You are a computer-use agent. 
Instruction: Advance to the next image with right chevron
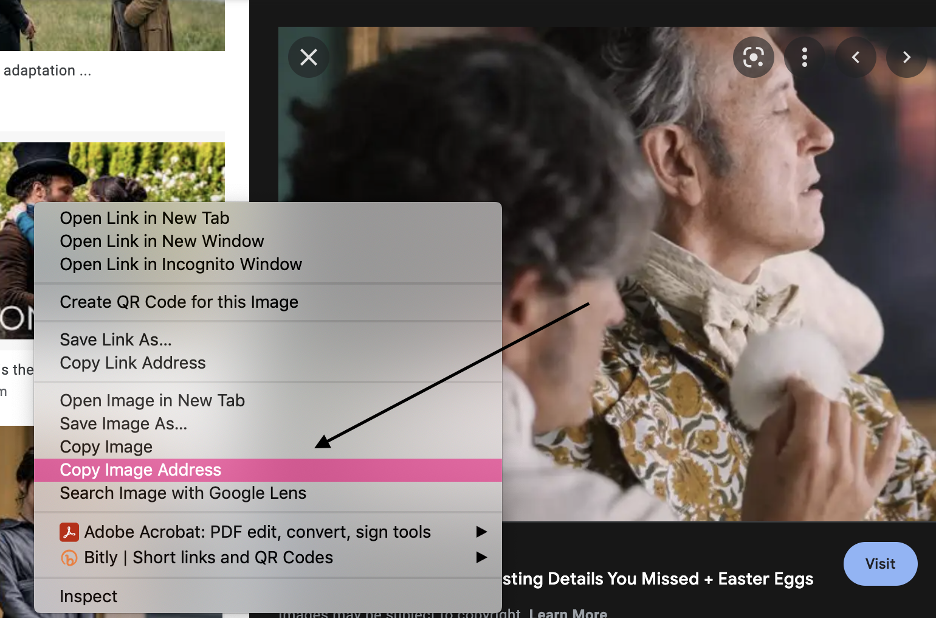click(x=906, y=57)
